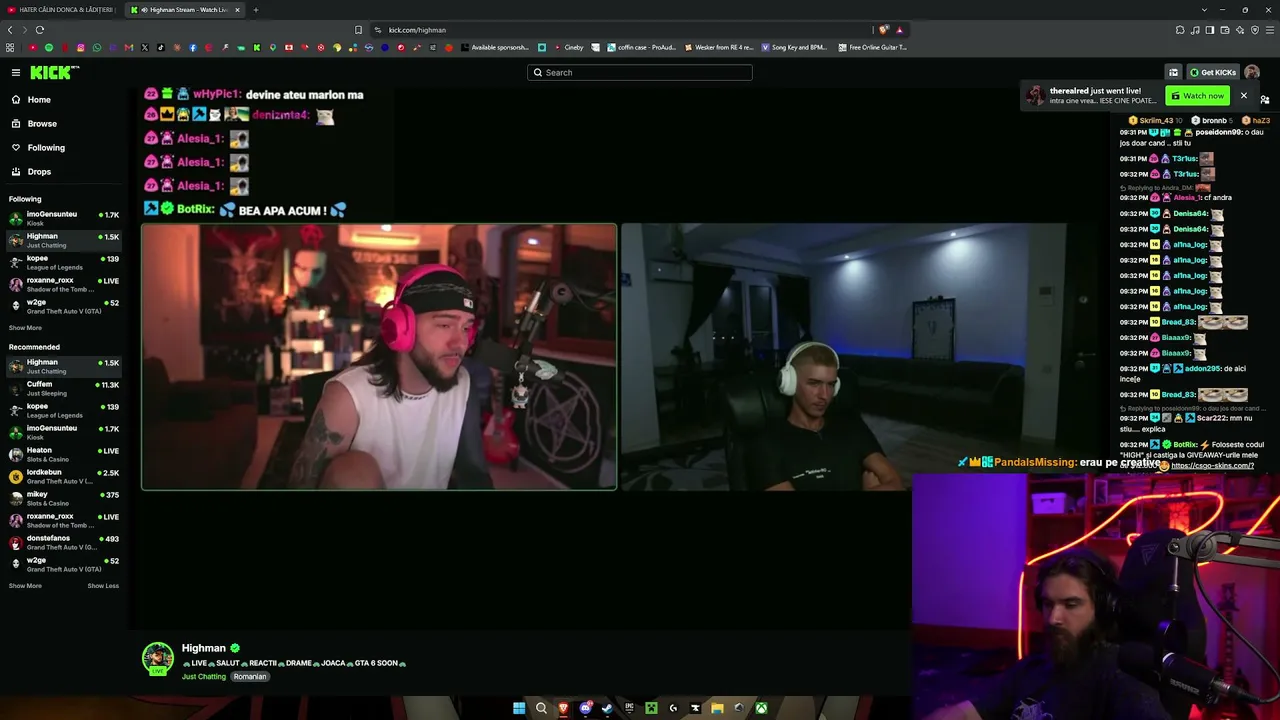Bookmark this page with the bookmark icon
1280x720 pixels.
pos(358,30)
